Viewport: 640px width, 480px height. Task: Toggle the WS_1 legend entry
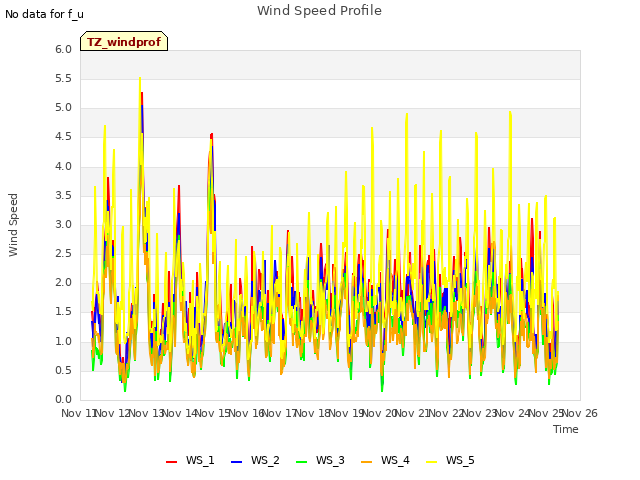click(x=190, y=460)
